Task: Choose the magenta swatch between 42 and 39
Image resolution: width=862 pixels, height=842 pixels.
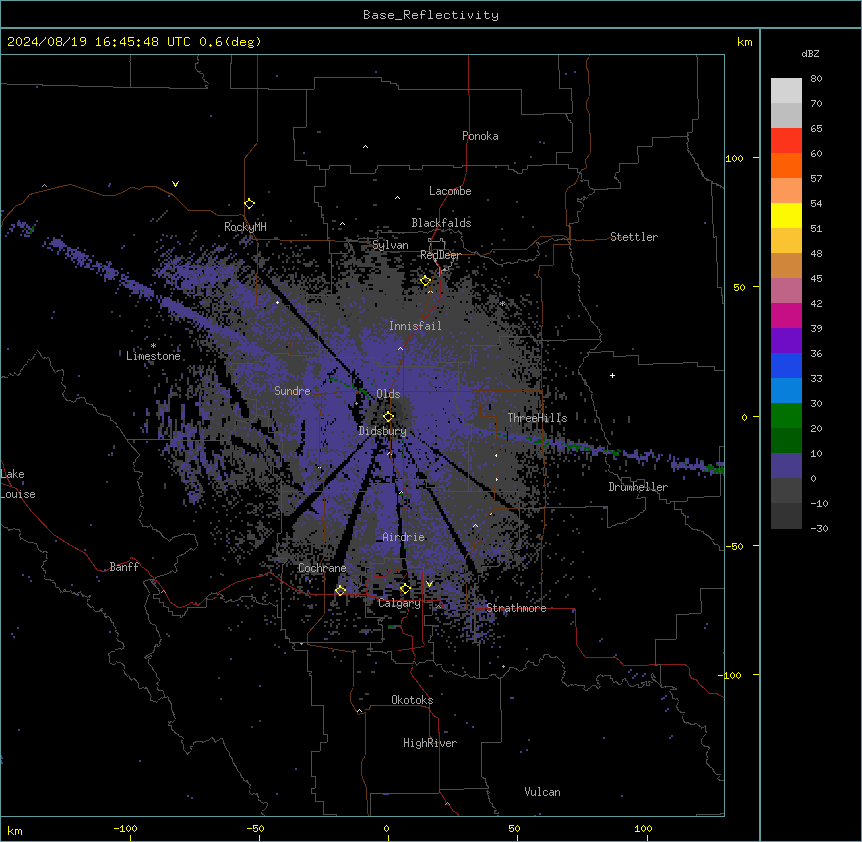Action: [x=786, y=315]
